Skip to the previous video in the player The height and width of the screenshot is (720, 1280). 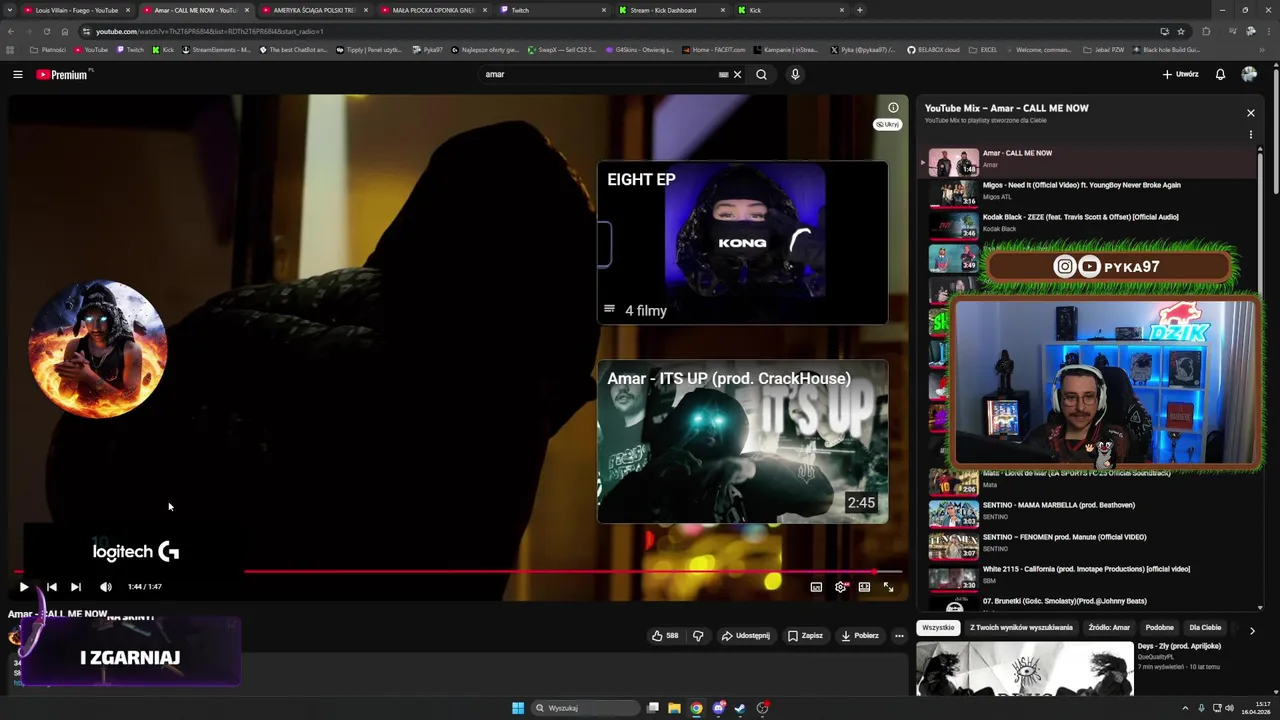click(51, 587)
